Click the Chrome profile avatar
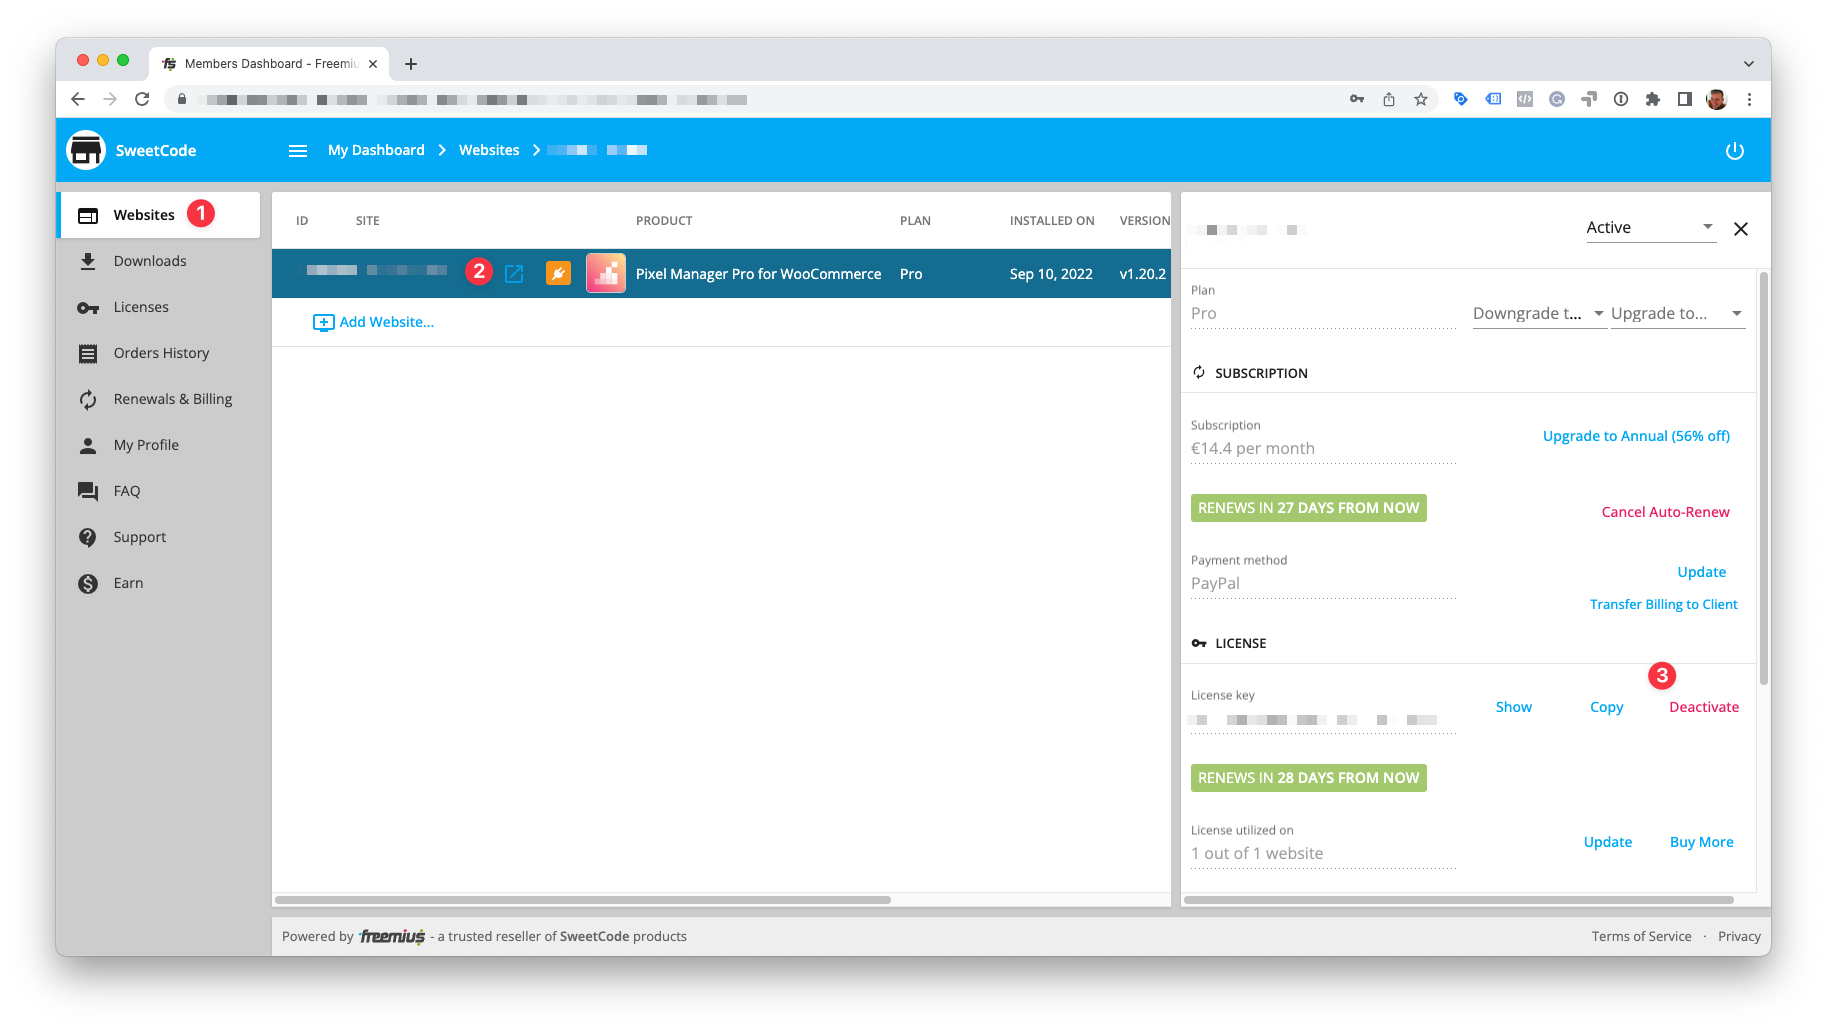The width and height of the screenshot is (1827, 1030). click(x=1717, y=99)
